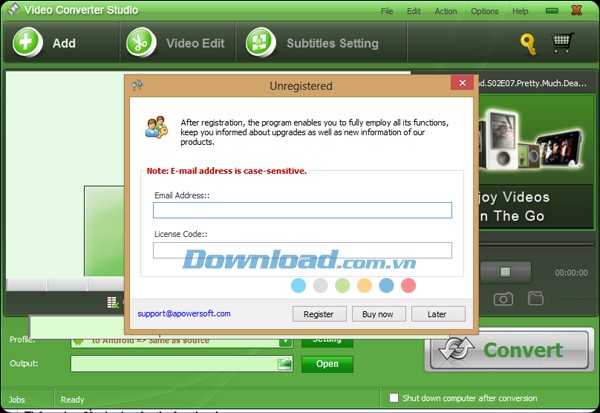Click the support@apowersoft.com email link
The height and width of the screenshot is (413, 600).
click(184, 313)
